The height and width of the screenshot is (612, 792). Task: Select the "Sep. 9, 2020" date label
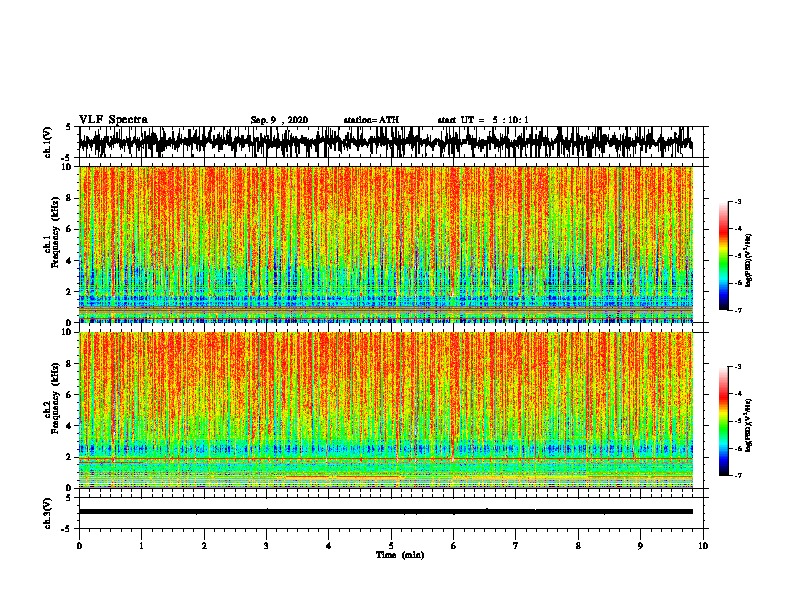[279, 120]
